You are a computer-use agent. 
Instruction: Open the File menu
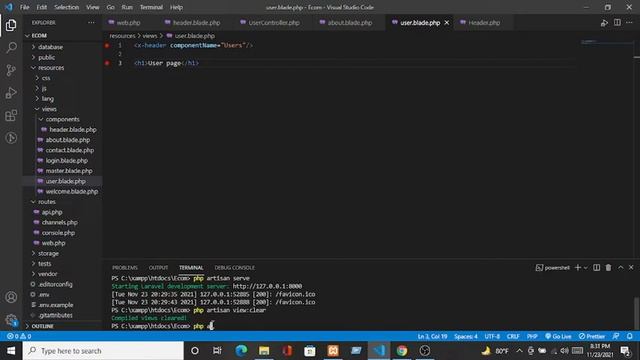coord(24,7)
